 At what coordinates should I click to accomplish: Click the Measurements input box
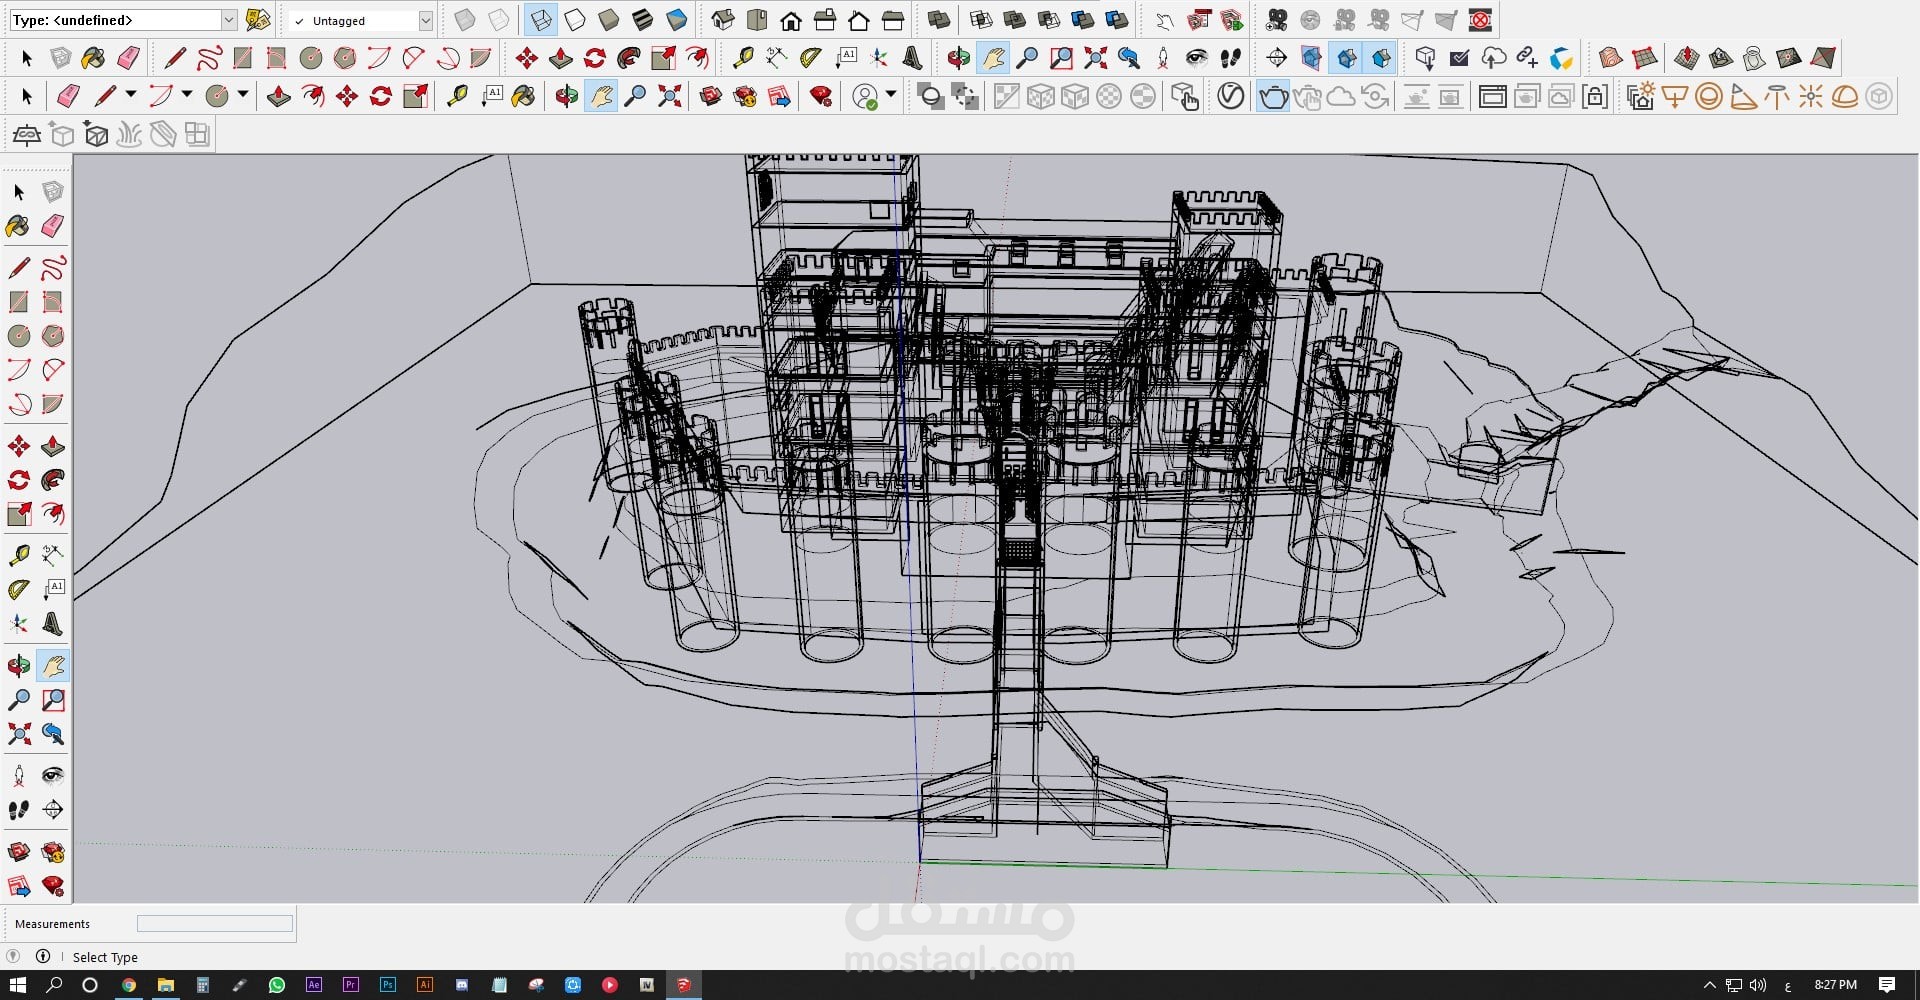tap(214, 924)
